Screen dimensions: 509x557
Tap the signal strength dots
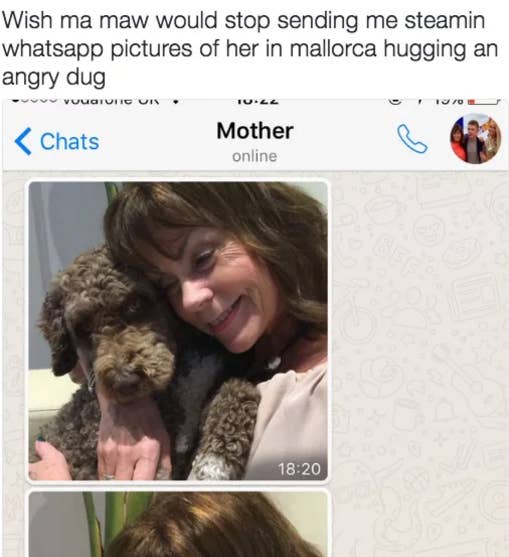(x=34, y=100)
